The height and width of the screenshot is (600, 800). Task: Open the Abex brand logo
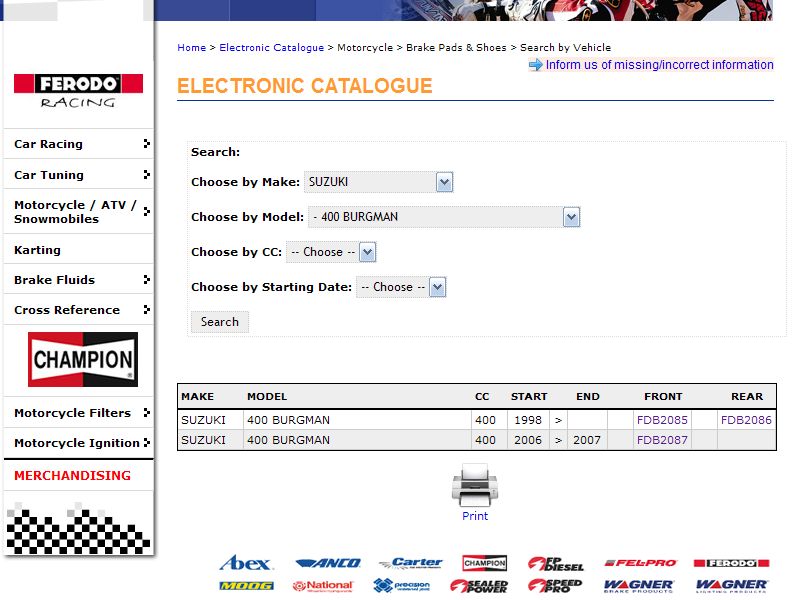click(x=246, y=563)
